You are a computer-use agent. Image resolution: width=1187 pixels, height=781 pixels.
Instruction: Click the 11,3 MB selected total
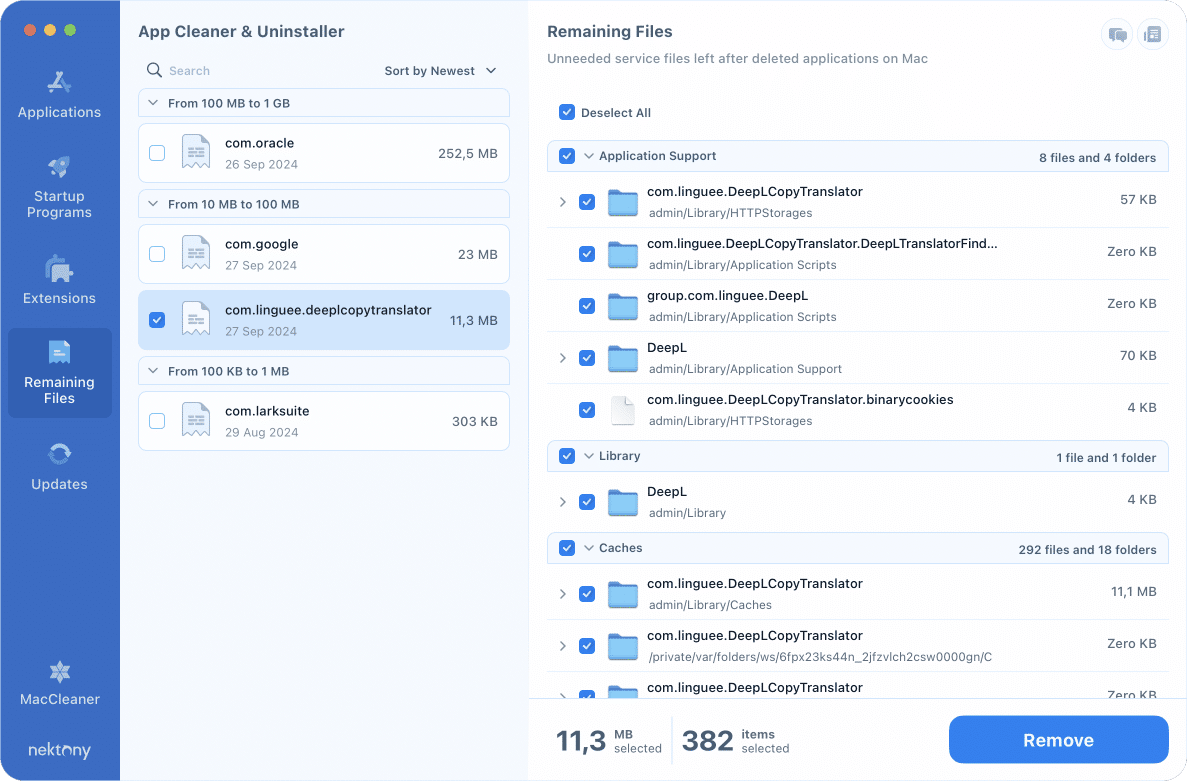coord(609,740)
